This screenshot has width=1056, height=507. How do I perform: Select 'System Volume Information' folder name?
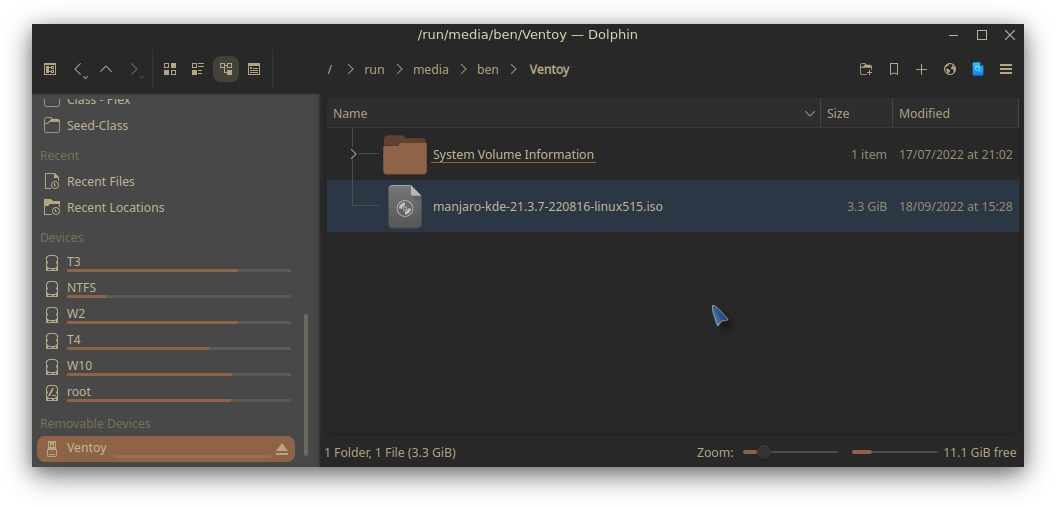(x=513, y=155)
